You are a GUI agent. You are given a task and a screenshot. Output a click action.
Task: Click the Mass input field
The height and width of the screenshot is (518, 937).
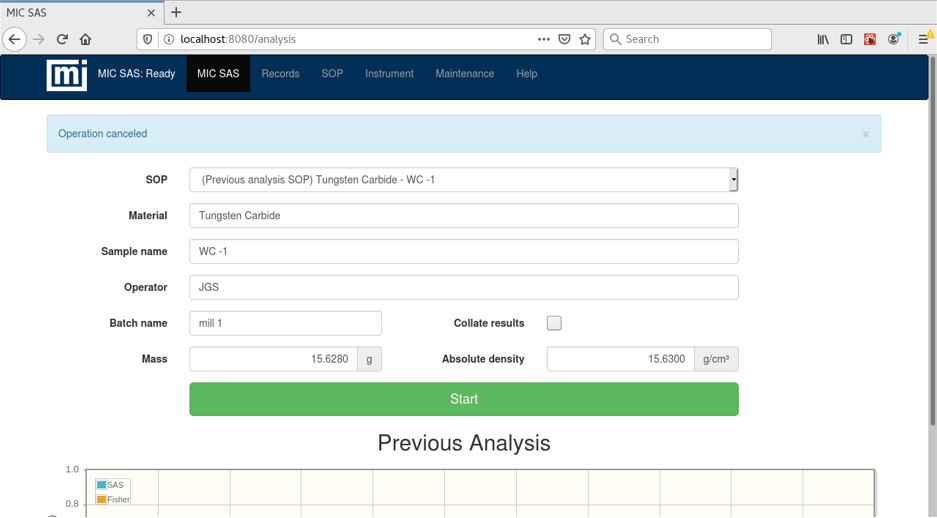pyautogui.click(x=273, y=359)
